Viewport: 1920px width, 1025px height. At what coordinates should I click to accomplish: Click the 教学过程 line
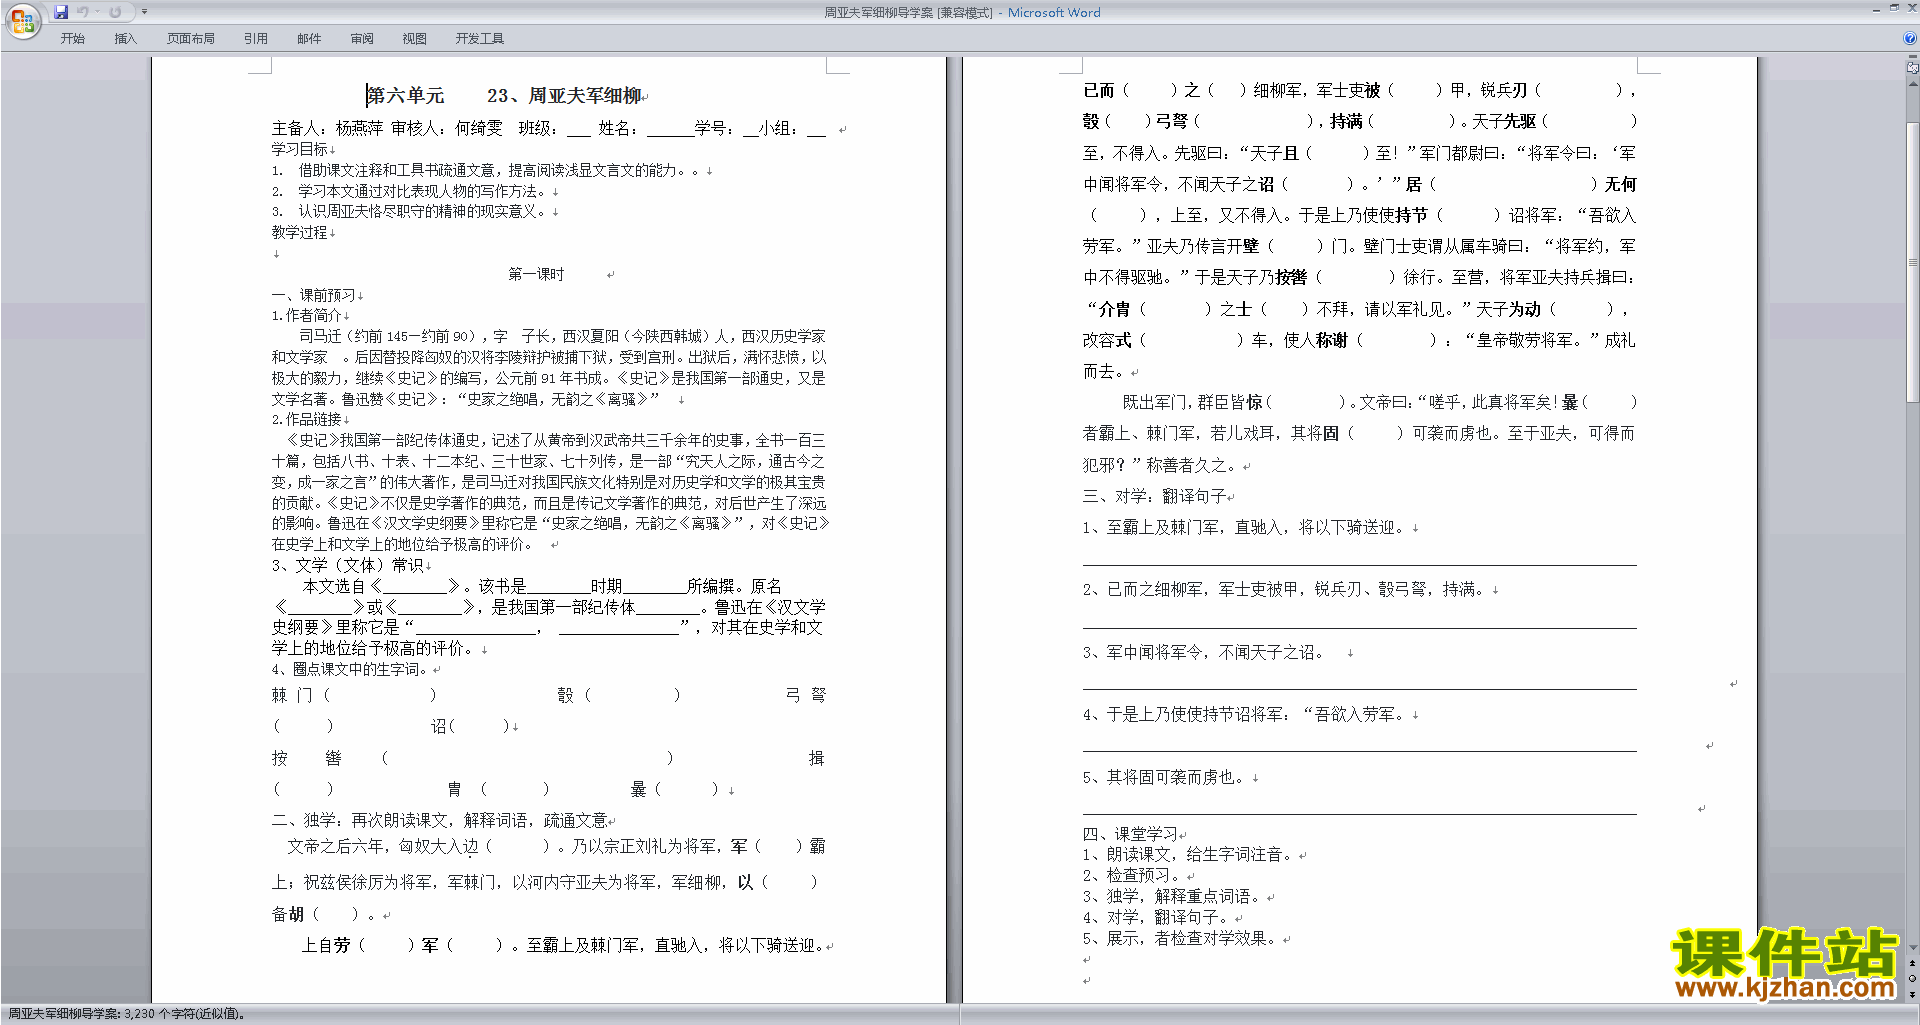300,233
